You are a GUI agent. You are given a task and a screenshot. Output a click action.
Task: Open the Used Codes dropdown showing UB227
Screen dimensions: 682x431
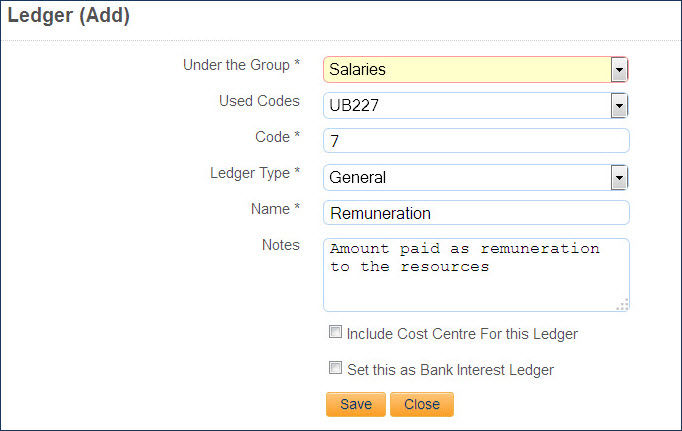476,105
